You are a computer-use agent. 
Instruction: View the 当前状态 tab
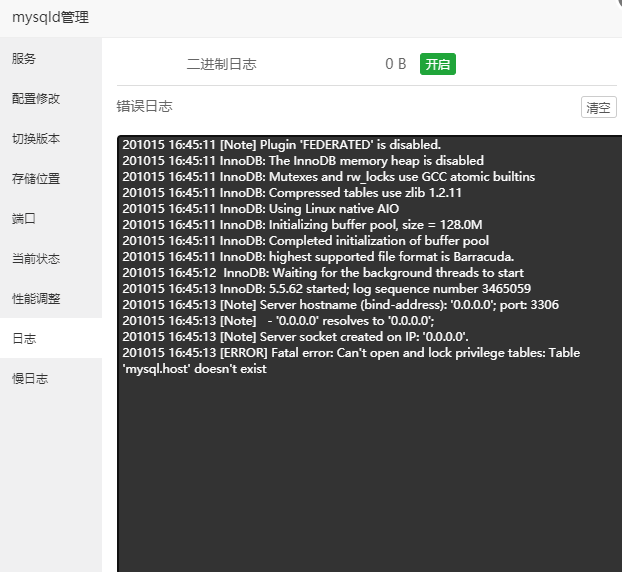51,259
